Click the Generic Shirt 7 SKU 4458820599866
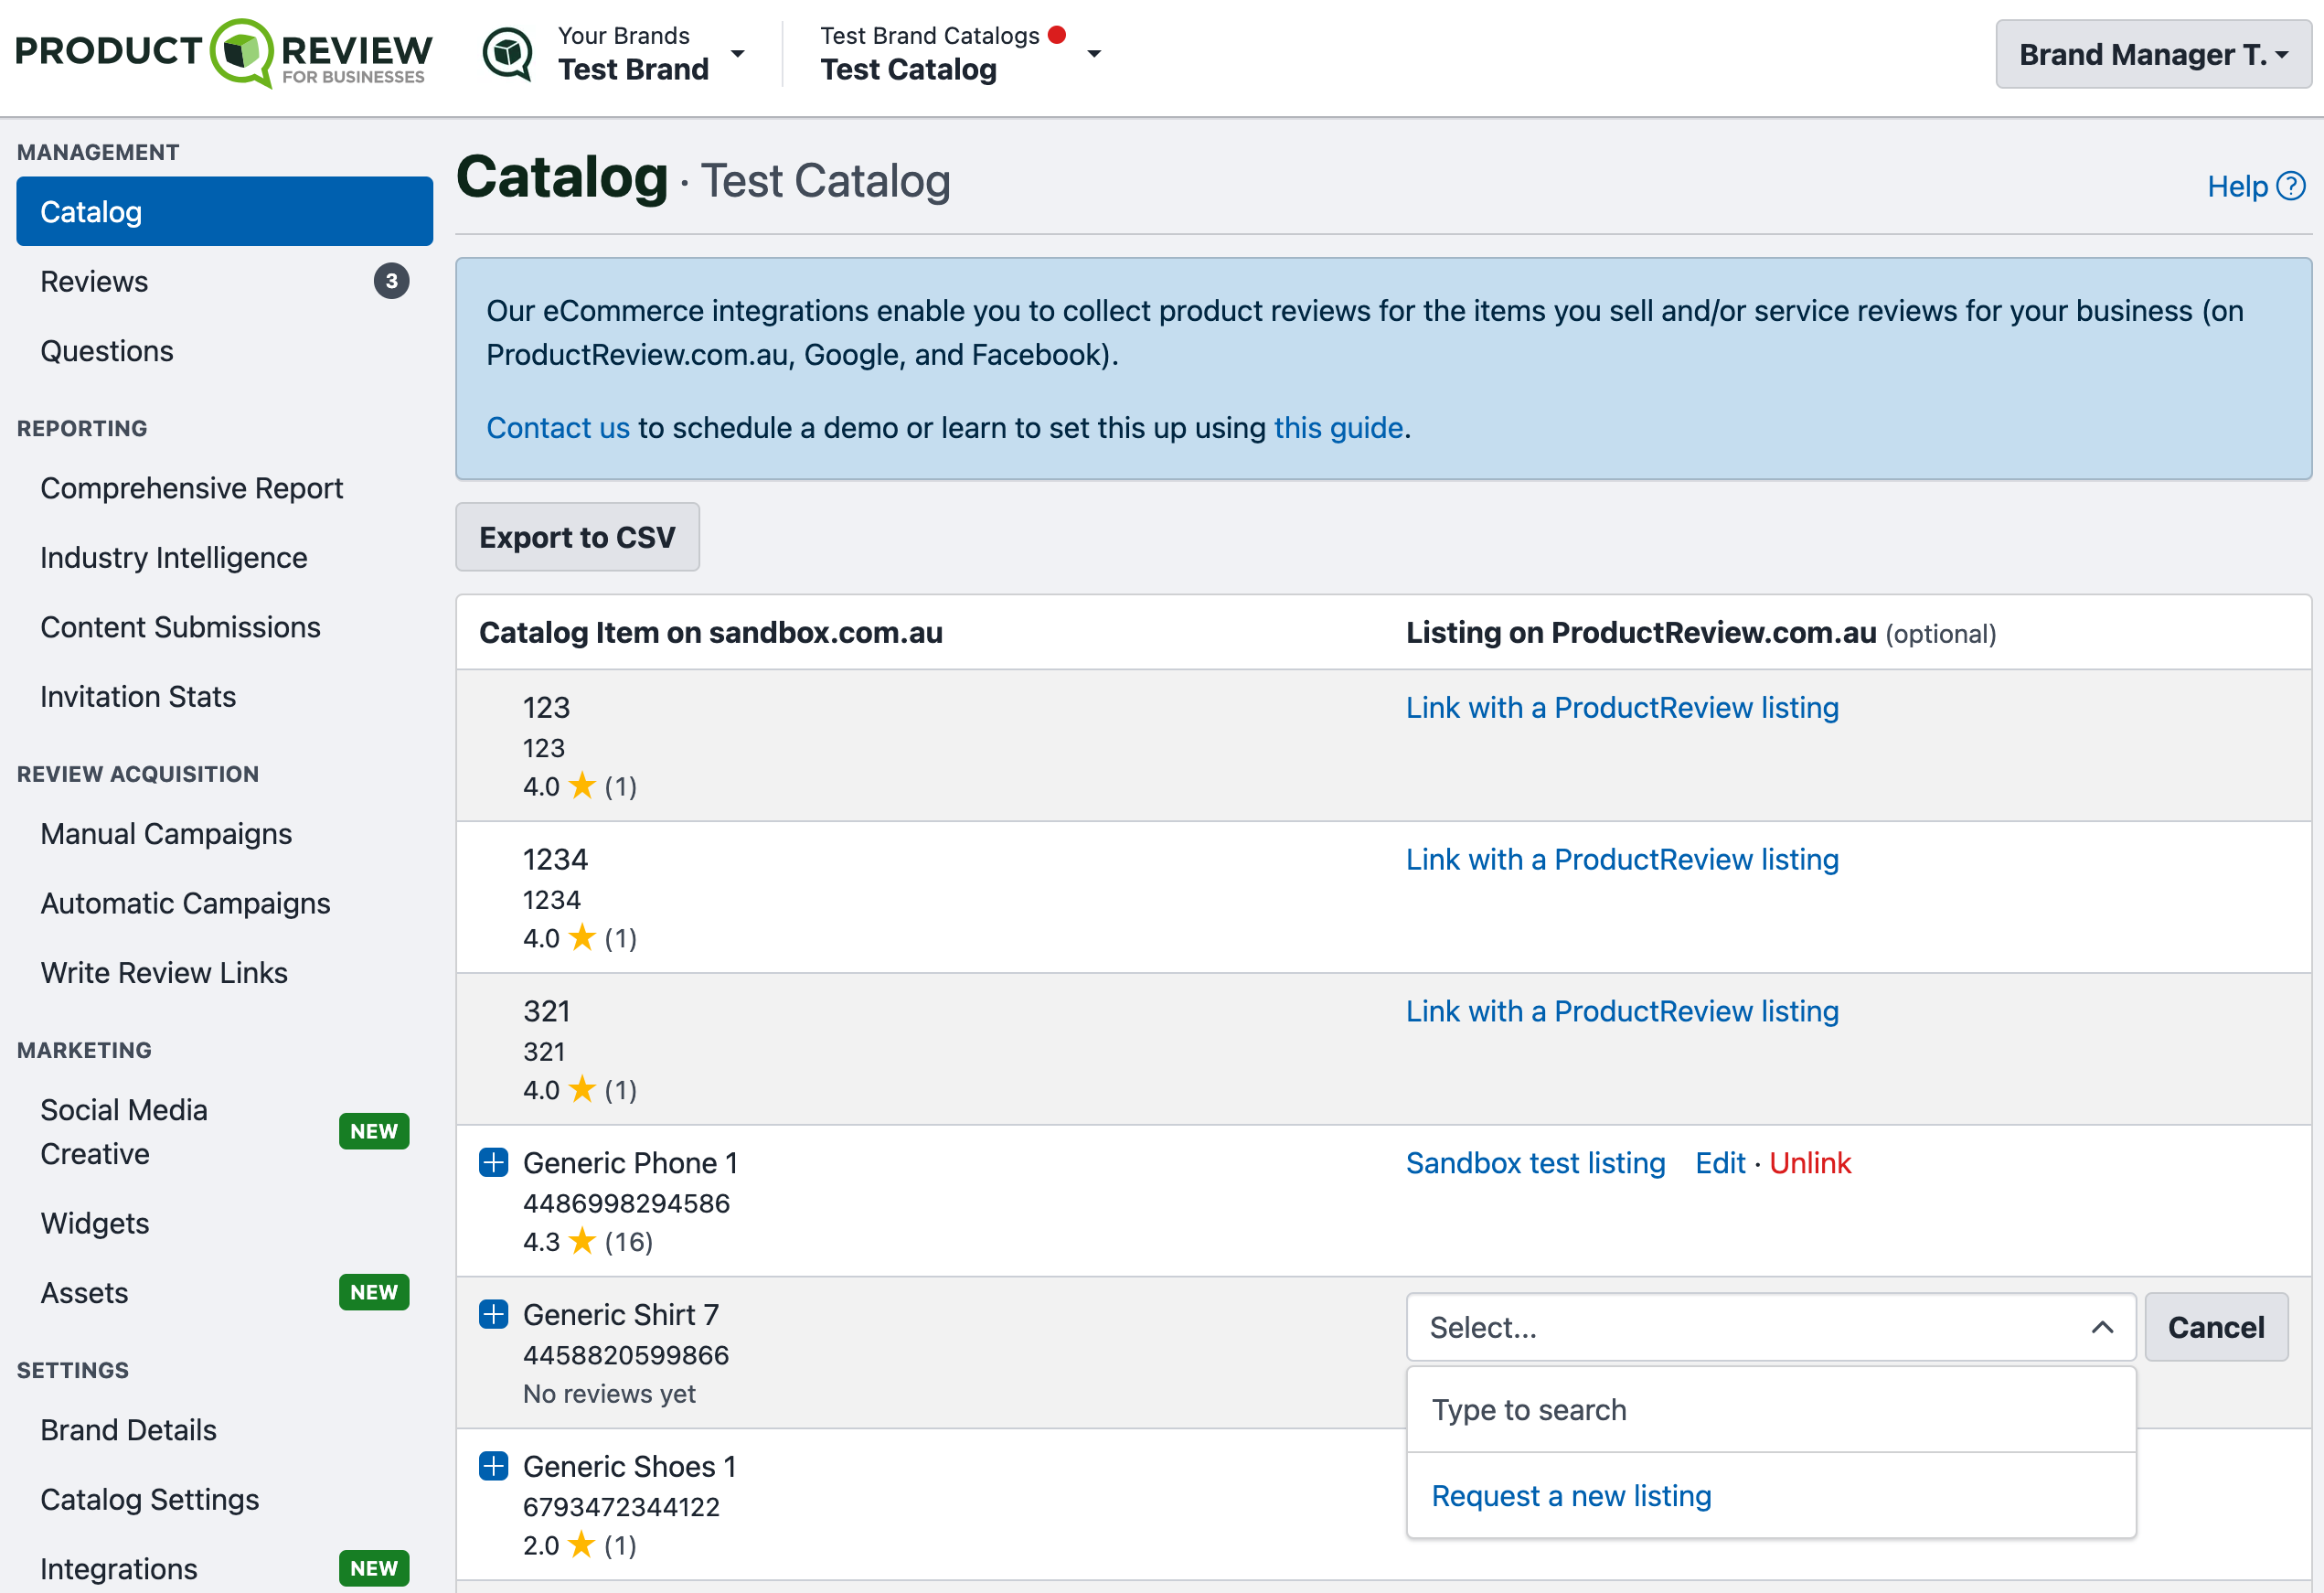This screenshot has width=2324, height=1593. point(626,1355)
